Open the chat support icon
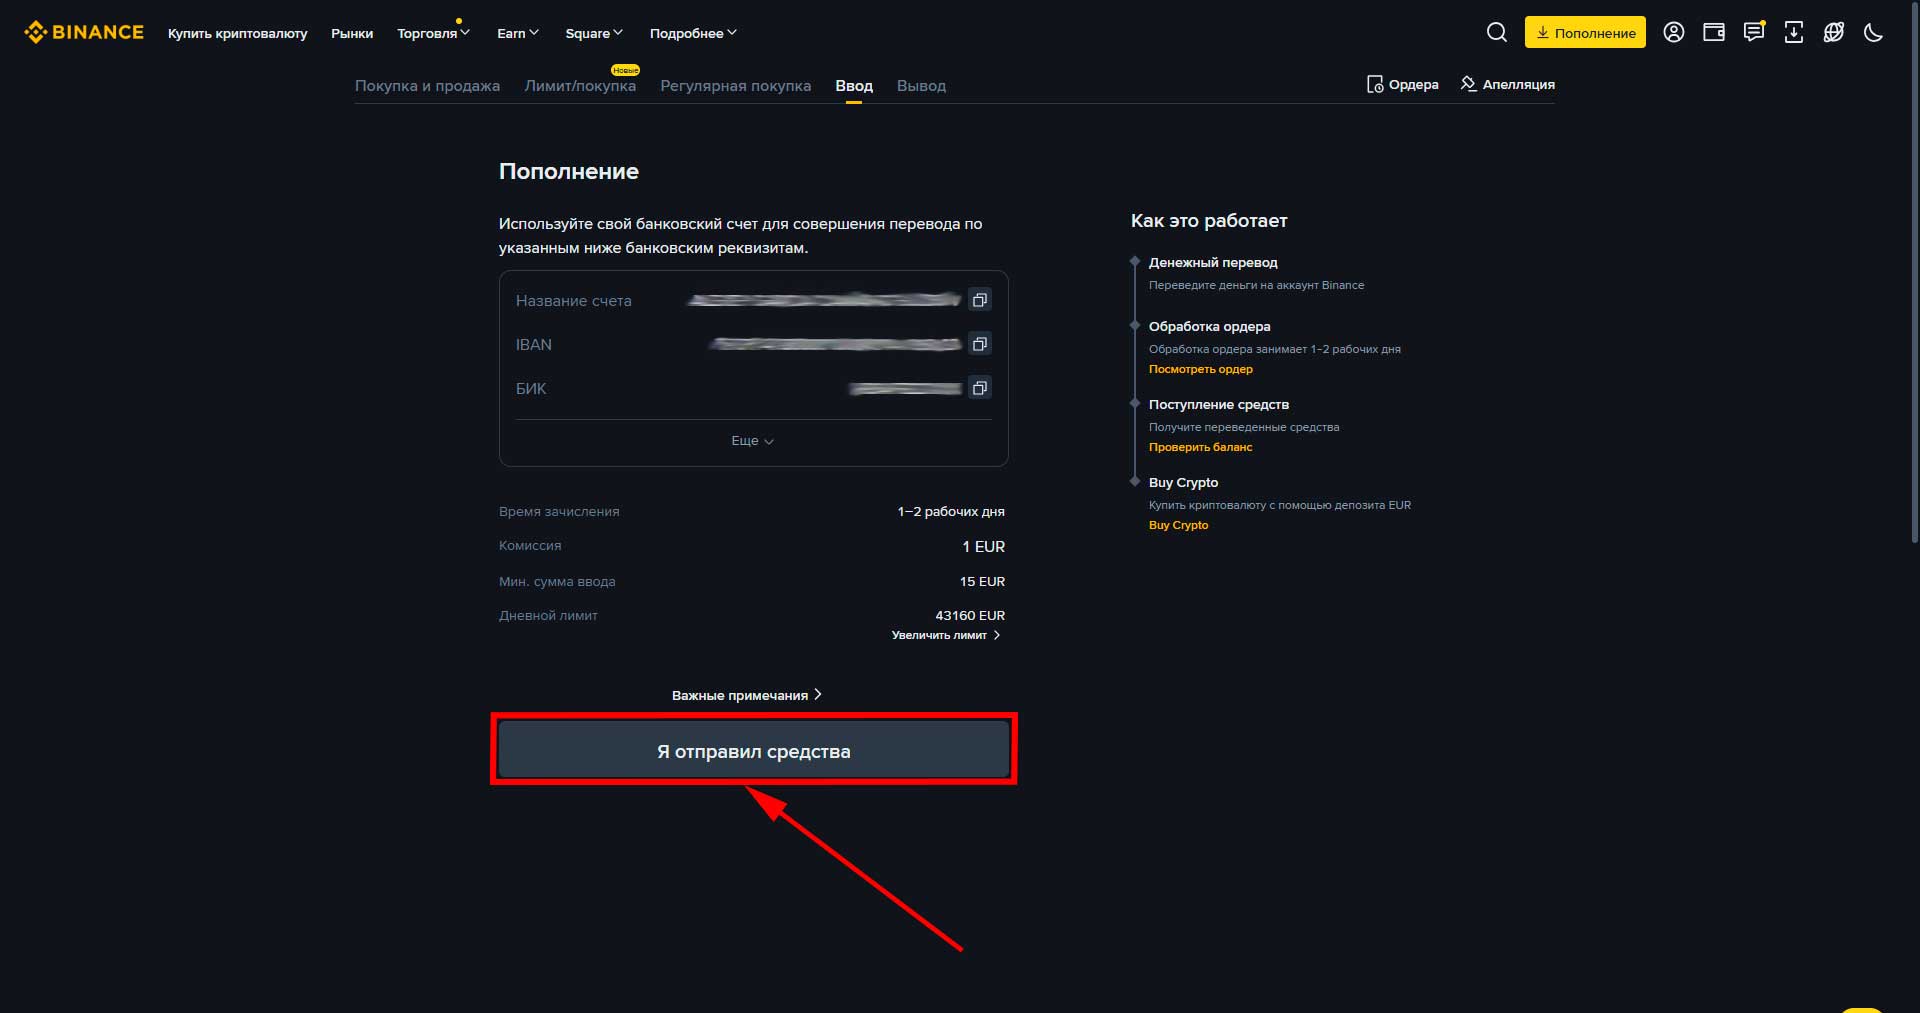The height and width of the screenshot is (1013, 1920). pyautogui.click(x=1753, y=32)
